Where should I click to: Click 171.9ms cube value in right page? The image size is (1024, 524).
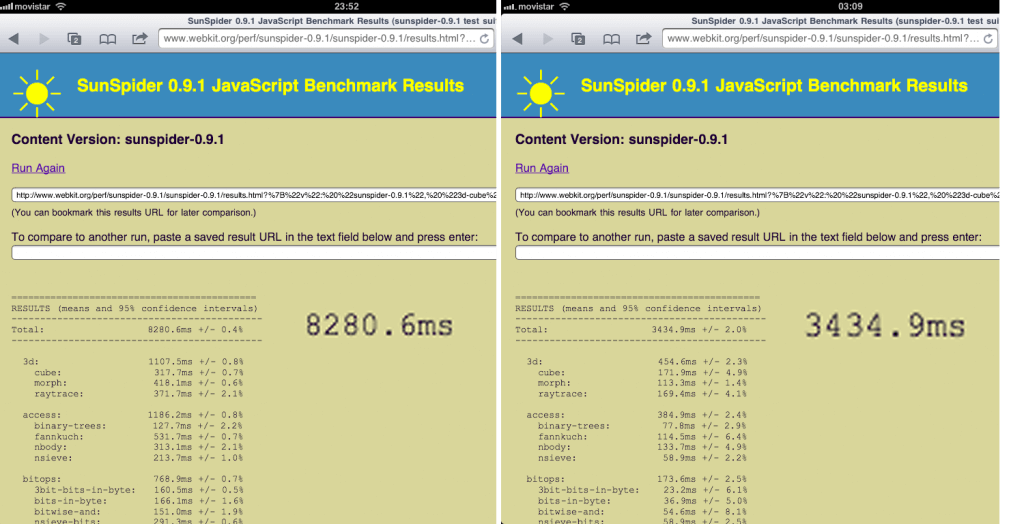(x=677, y=372)
